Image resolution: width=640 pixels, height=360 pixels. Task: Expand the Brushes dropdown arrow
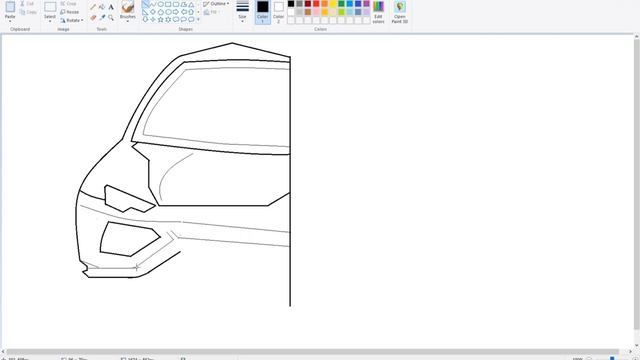(x=128, y=21)
